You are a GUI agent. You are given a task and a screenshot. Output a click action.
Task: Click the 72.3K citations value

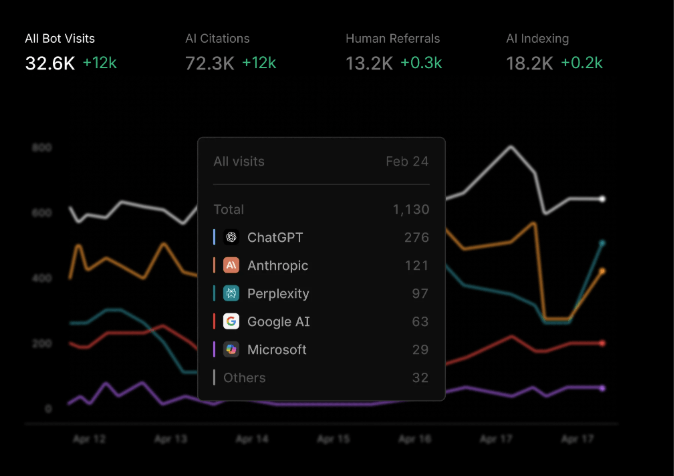(210, 63)
